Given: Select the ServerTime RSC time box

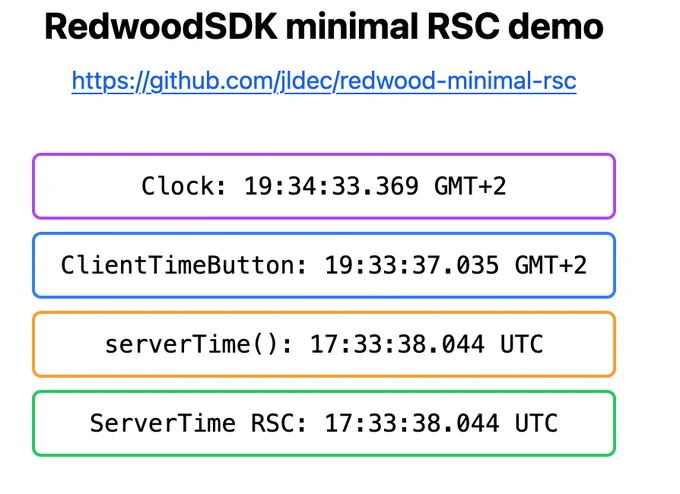Looking at the screenshot, I should click(324, 423).
